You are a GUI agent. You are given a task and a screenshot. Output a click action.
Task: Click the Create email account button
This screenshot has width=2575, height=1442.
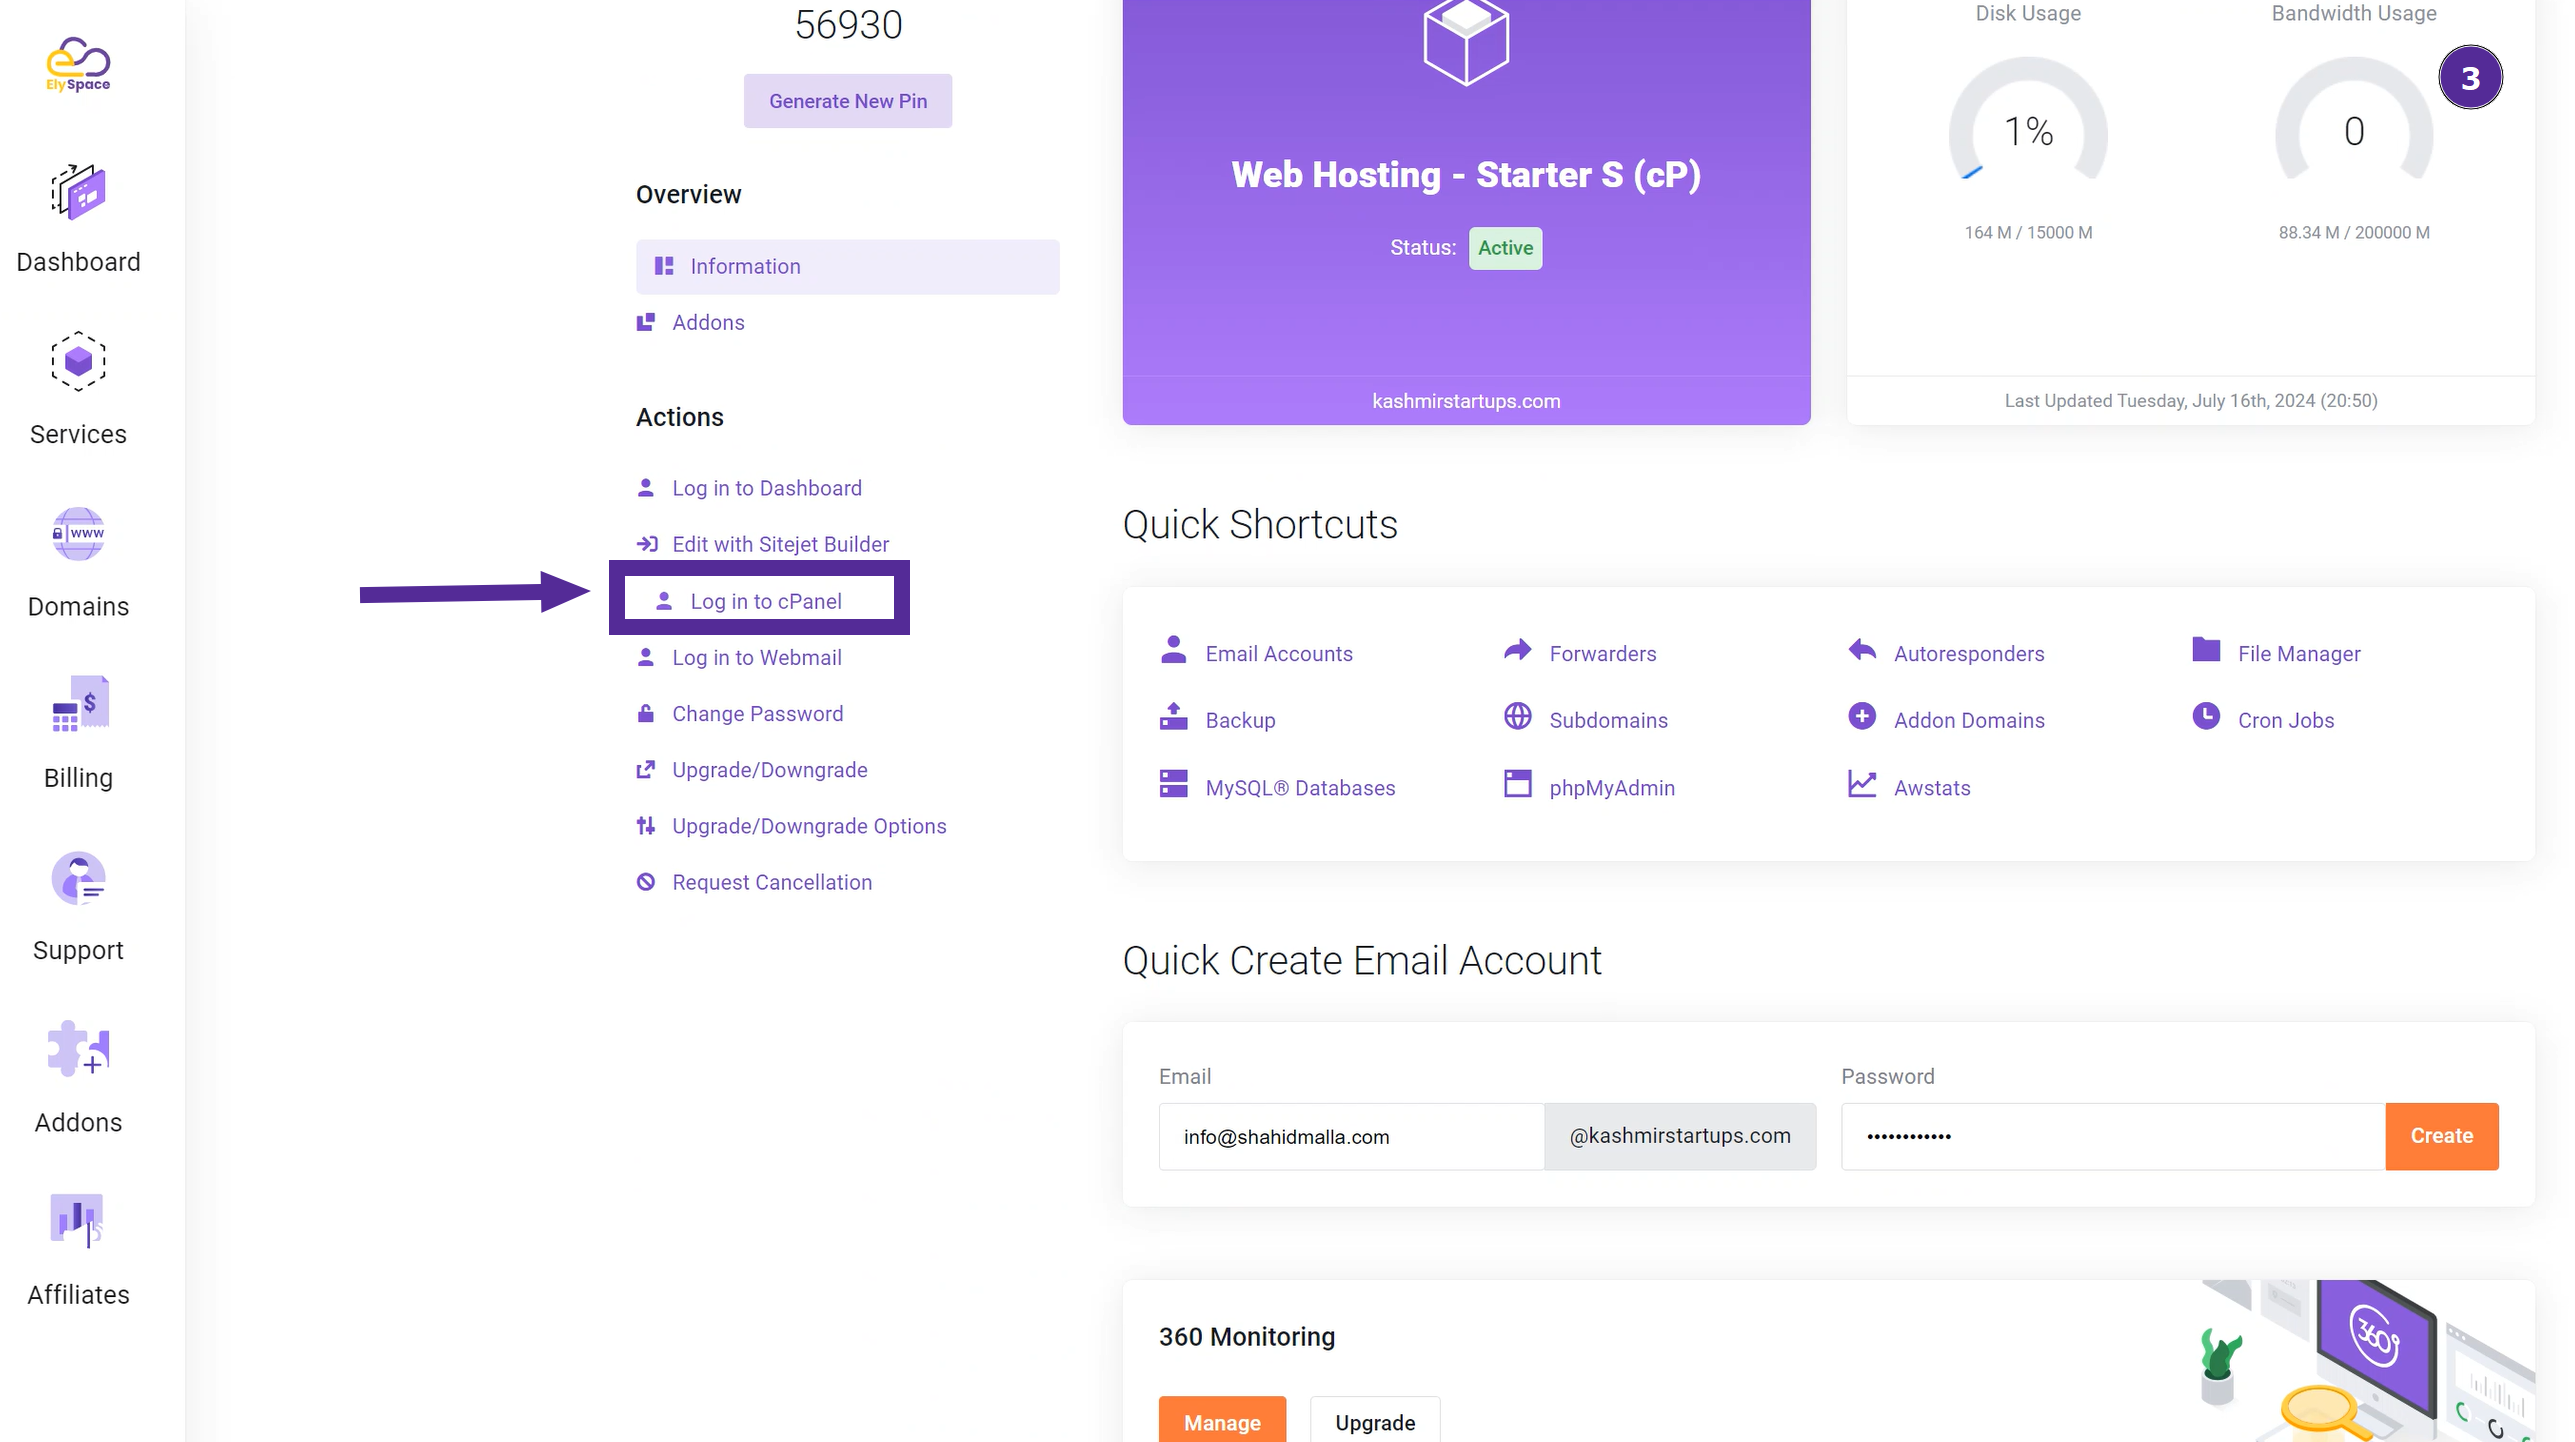(2442, 1136)
